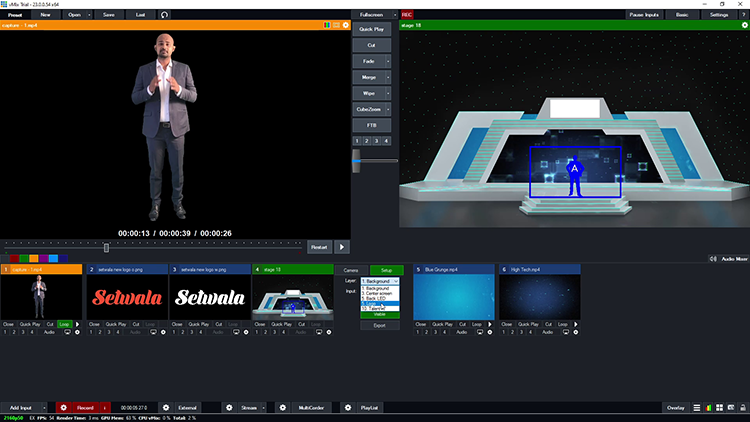Toggle Loop on capture - 1.mp4 input
The image size is (750, 422).
(64, 324)
